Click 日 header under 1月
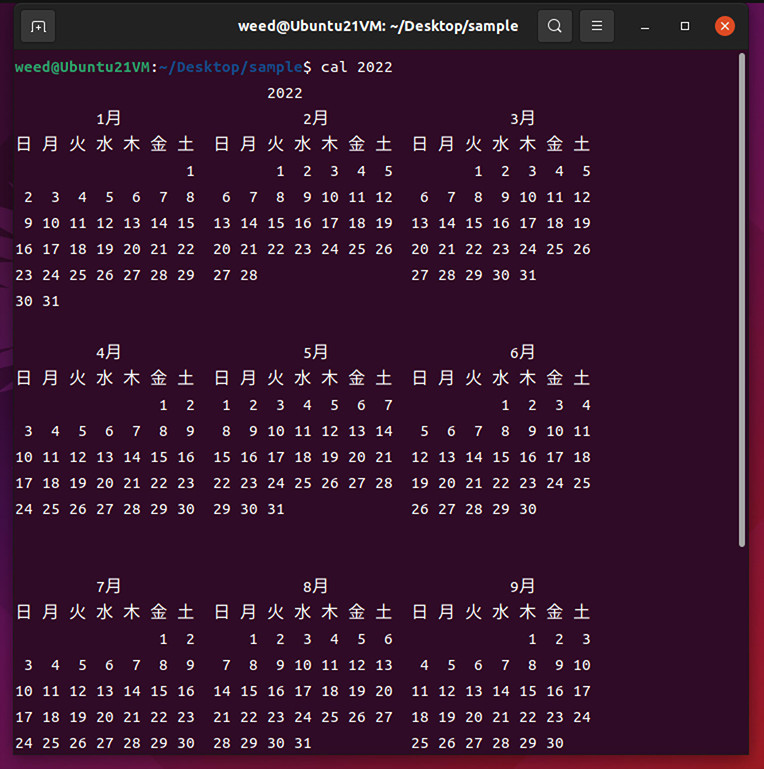Viewport: 764px width, 769px height. [24, 144]
